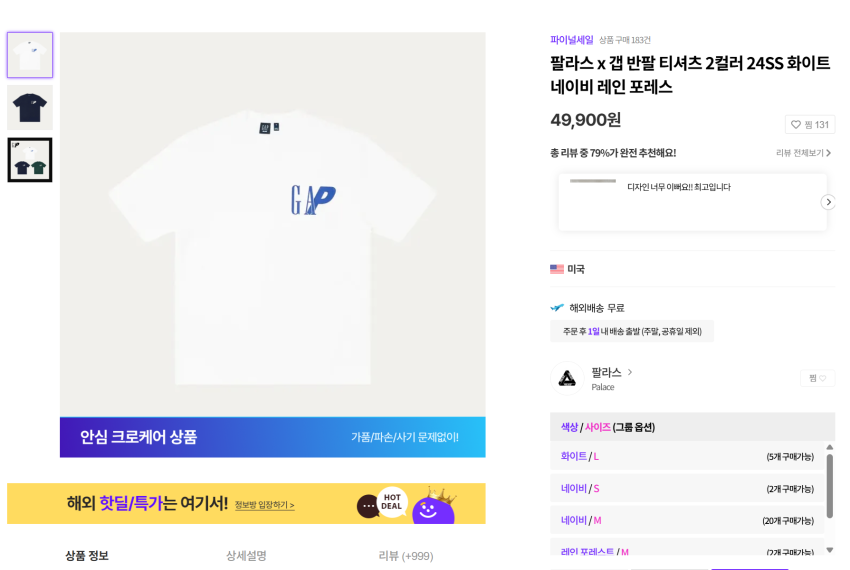Screen dimensions: 850x570
Task: Select the three-color t-shirts thumbnail
Action: click(30, 160)
